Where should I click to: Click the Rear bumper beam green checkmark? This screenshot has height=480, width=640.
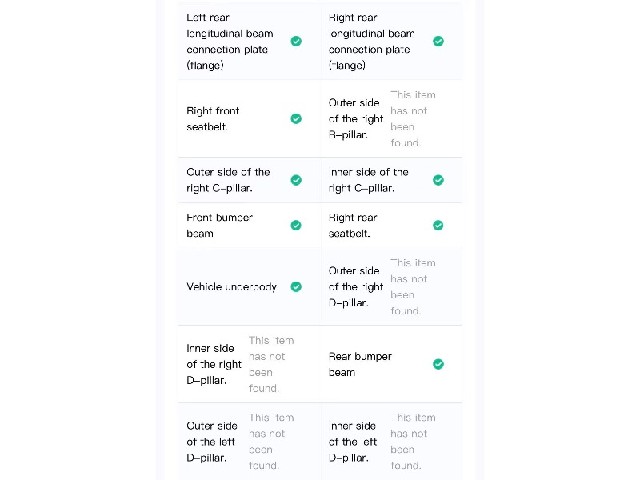pyautogui.click(x=438, y=364)
